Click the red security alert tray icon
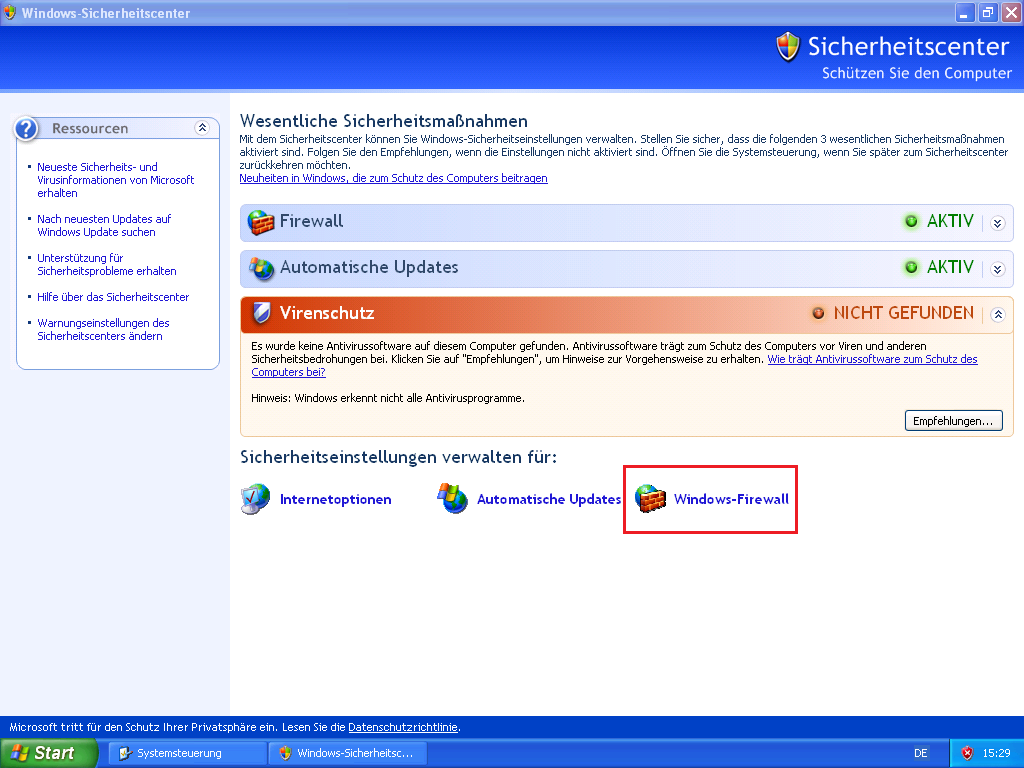The width and height of the screenshot is (1024, 768). pyautogui.click(x=967, y=753)
